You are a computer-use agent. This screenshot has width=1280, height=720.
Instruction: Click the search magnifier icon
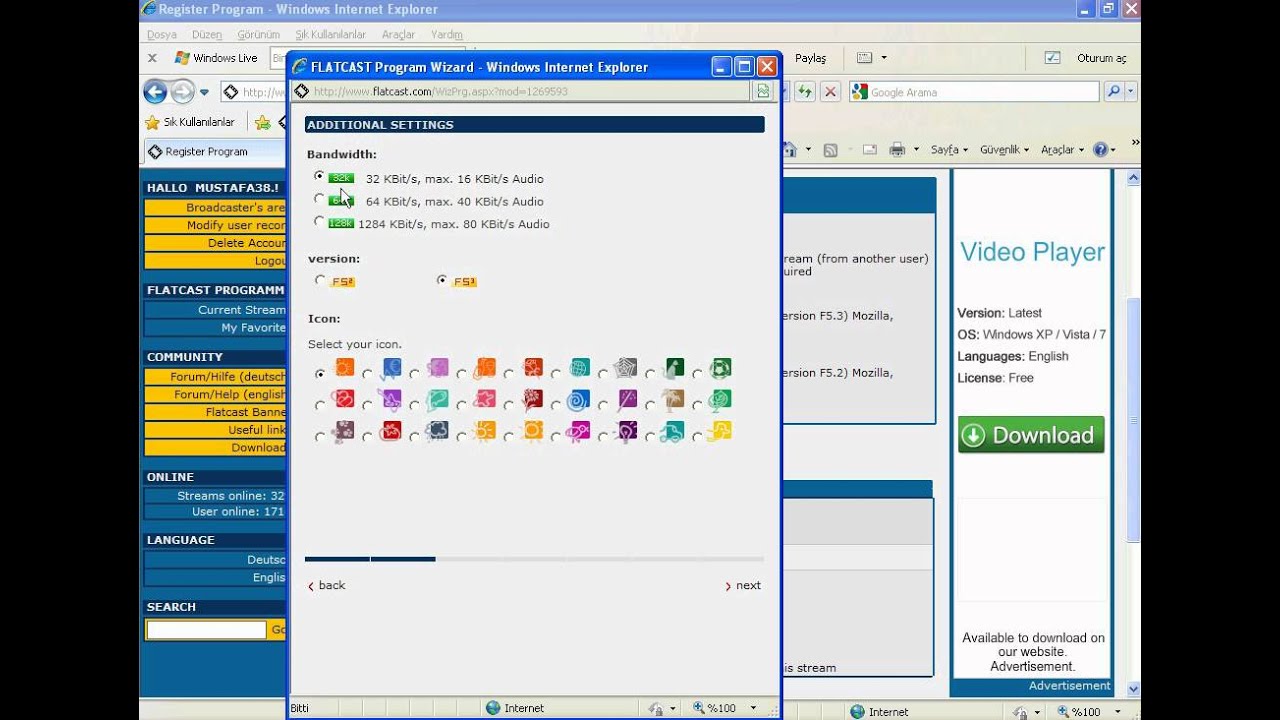[x=1113, y=91]
